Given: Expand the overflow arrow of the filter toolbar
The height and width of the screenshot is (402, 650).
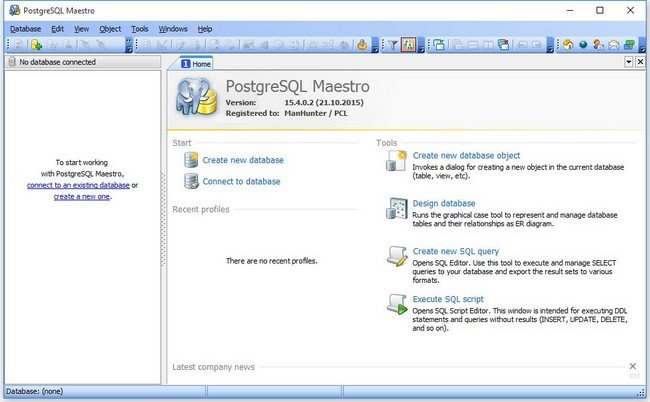Looking at the screenshot, I should 421,45.
